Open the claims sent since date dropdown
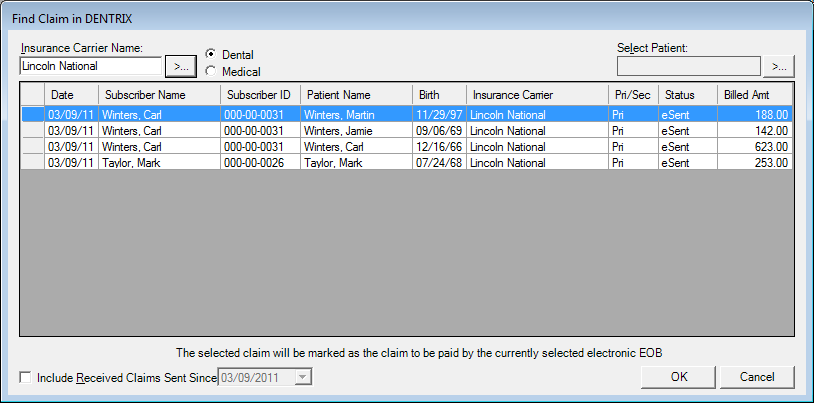This screenshot has height=403, width=814. [305, 377]
